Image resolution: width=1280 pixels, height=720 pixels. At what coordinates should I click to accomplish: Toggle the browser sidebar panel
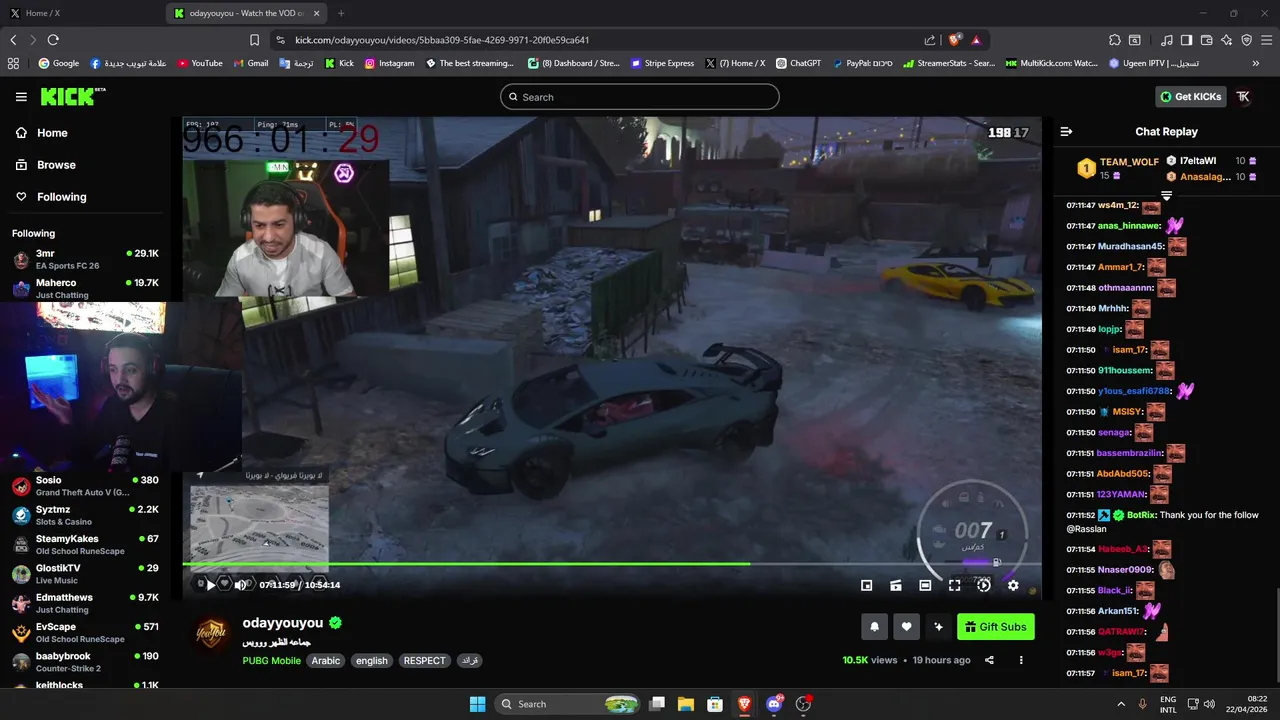(1186, 40)
